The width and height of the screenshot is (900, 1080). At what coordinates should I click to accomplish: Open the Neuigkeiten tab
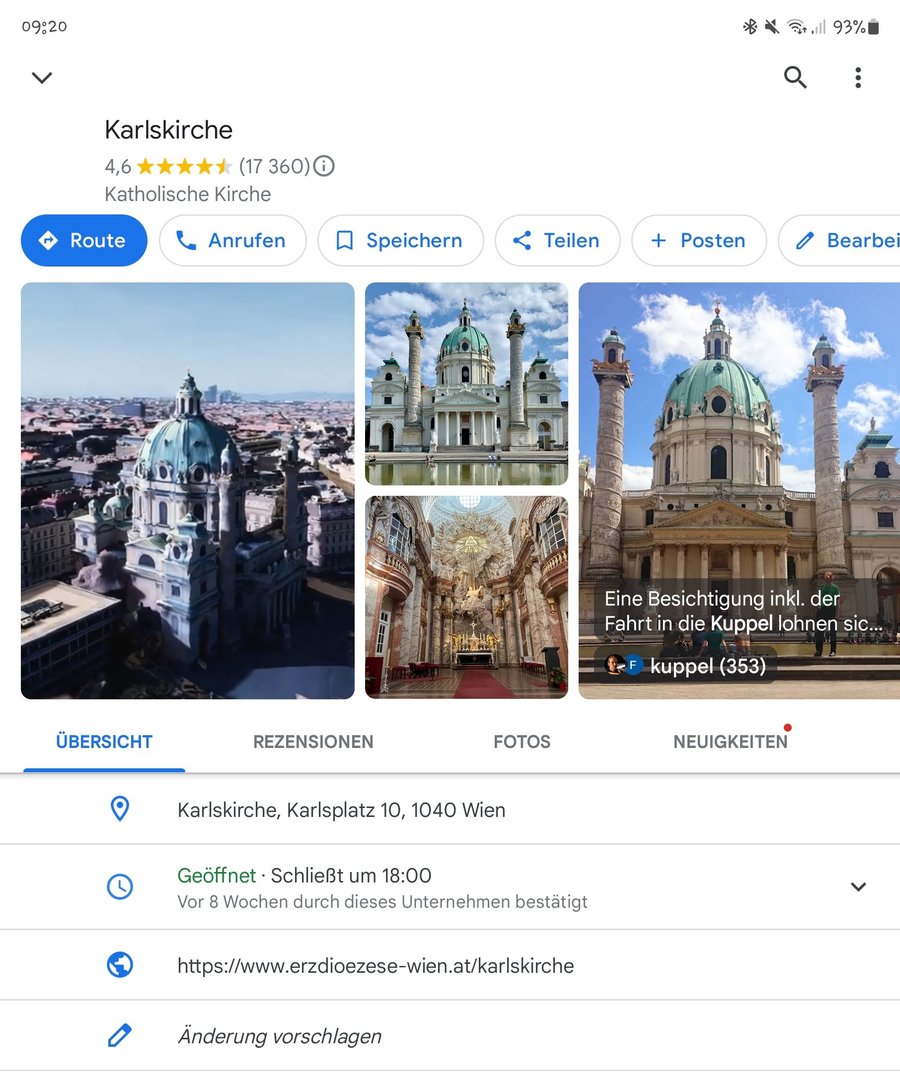(730, 742)
